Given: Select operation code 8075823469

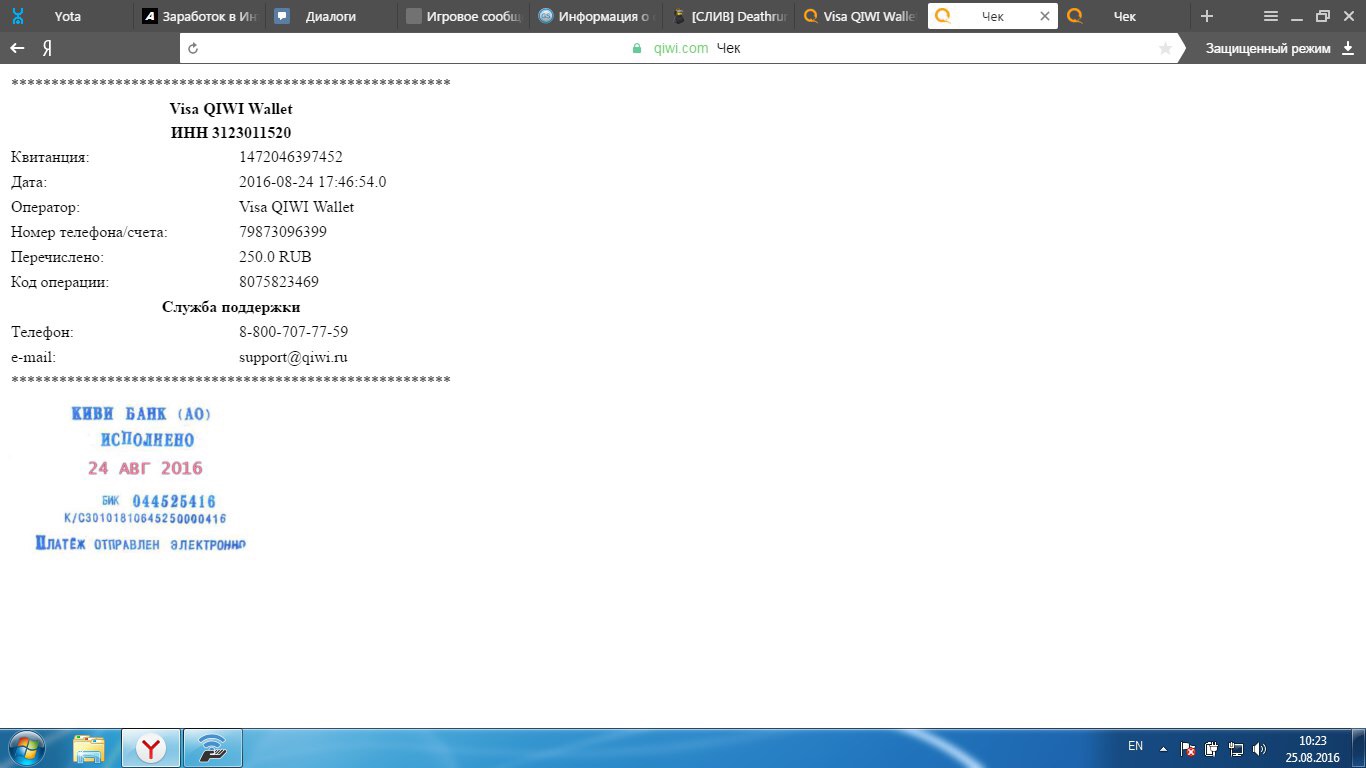Looking at the screenshot, I should pyautogui.click(x=279, y=282).
